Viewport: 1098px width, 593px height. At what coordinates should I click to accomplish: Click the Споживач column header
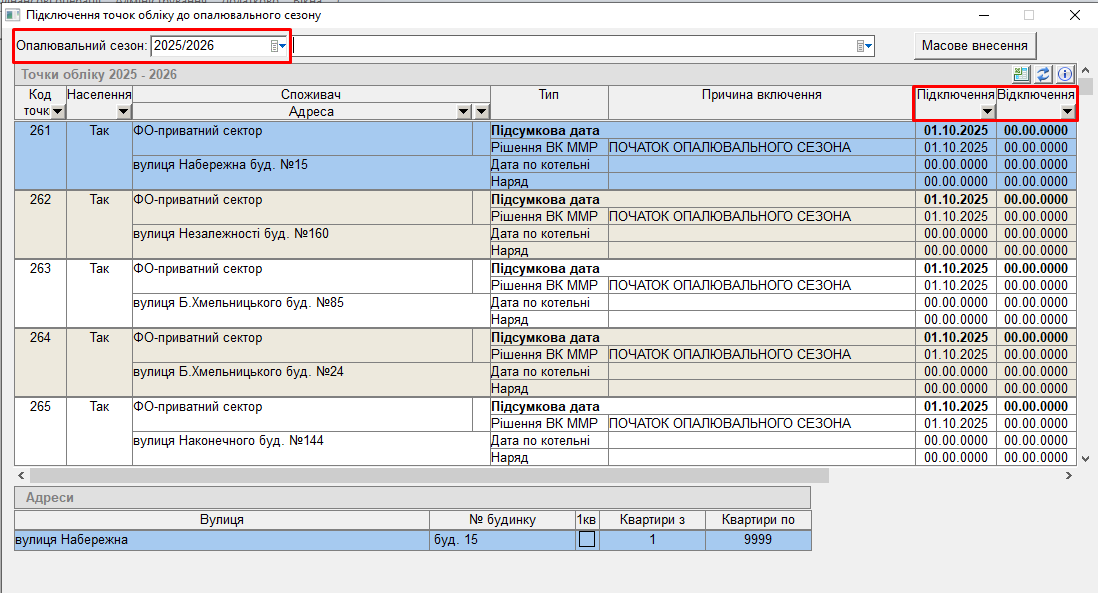pos(310,94)
